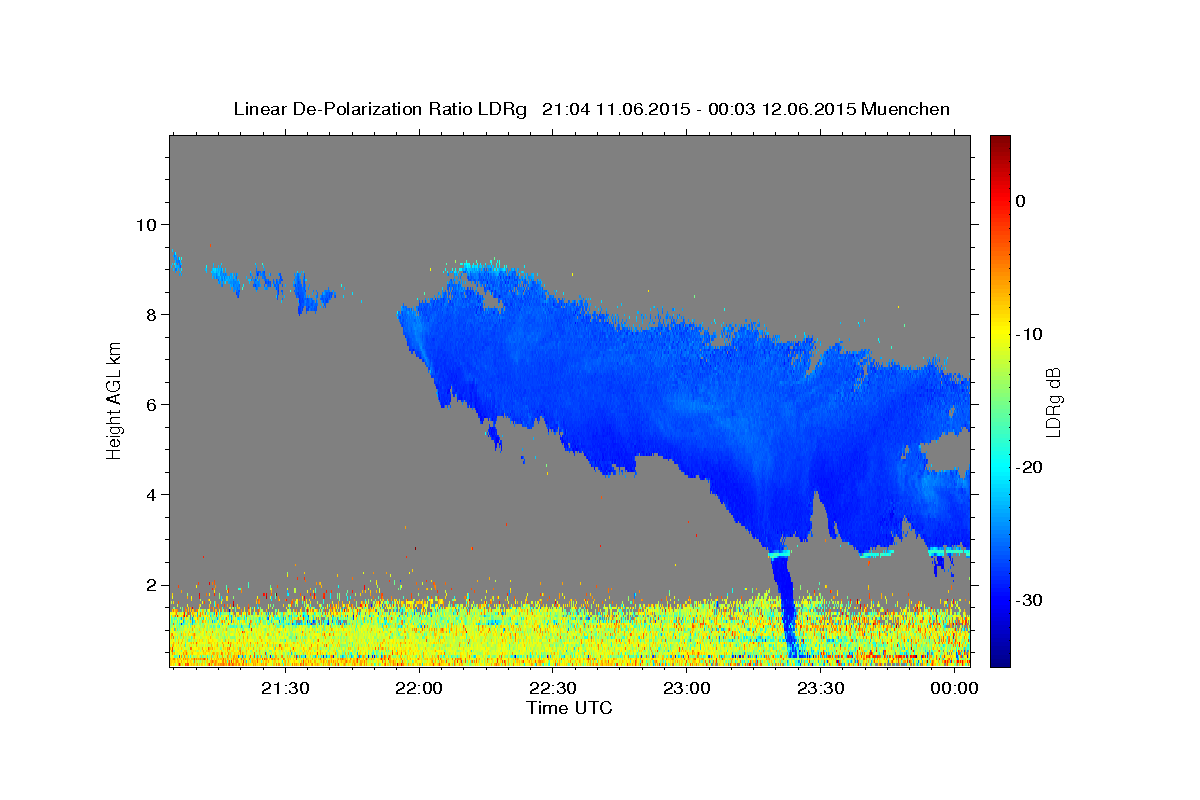This screenshot has height=800, width=1200.
Task: Click the dark red top of the colorbar
Action: [1000, 143]
